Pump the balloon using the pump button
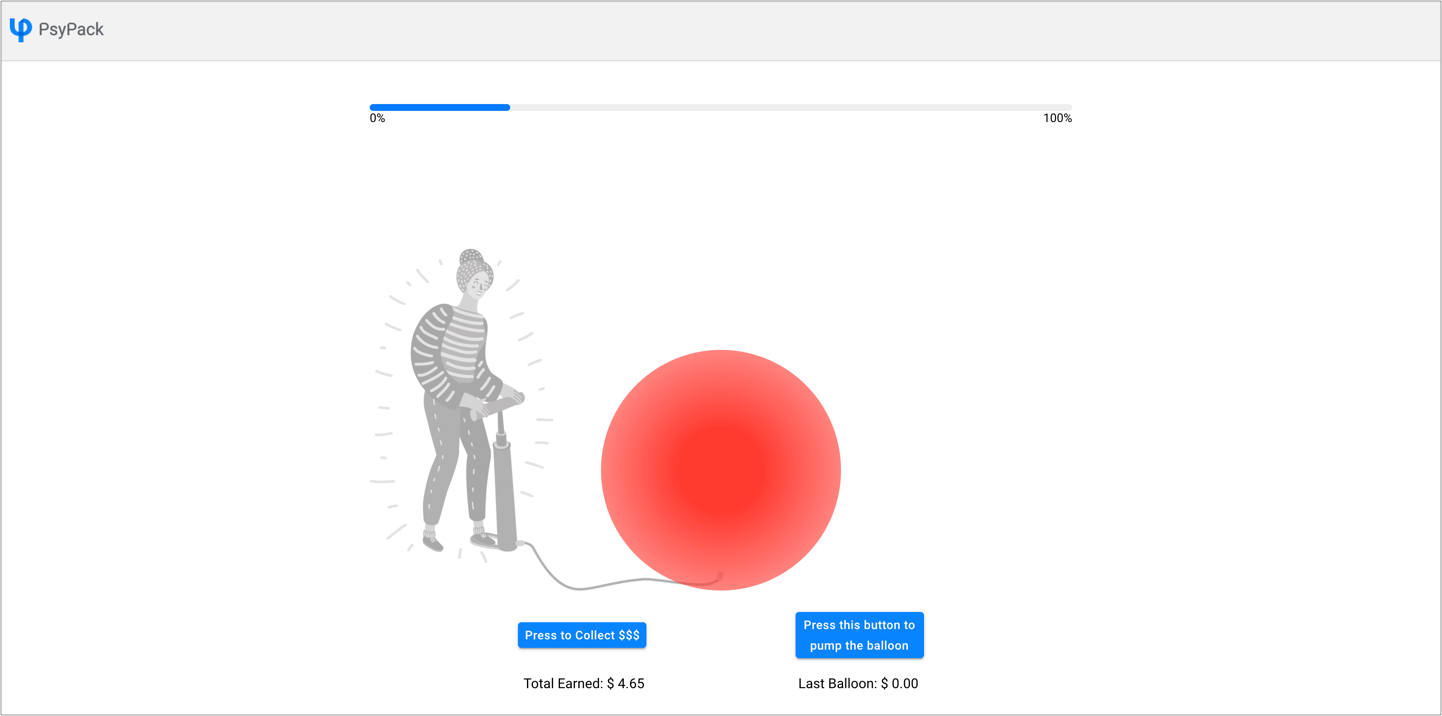The width and height of the screenshot is (1442, 716). [859, 634]
